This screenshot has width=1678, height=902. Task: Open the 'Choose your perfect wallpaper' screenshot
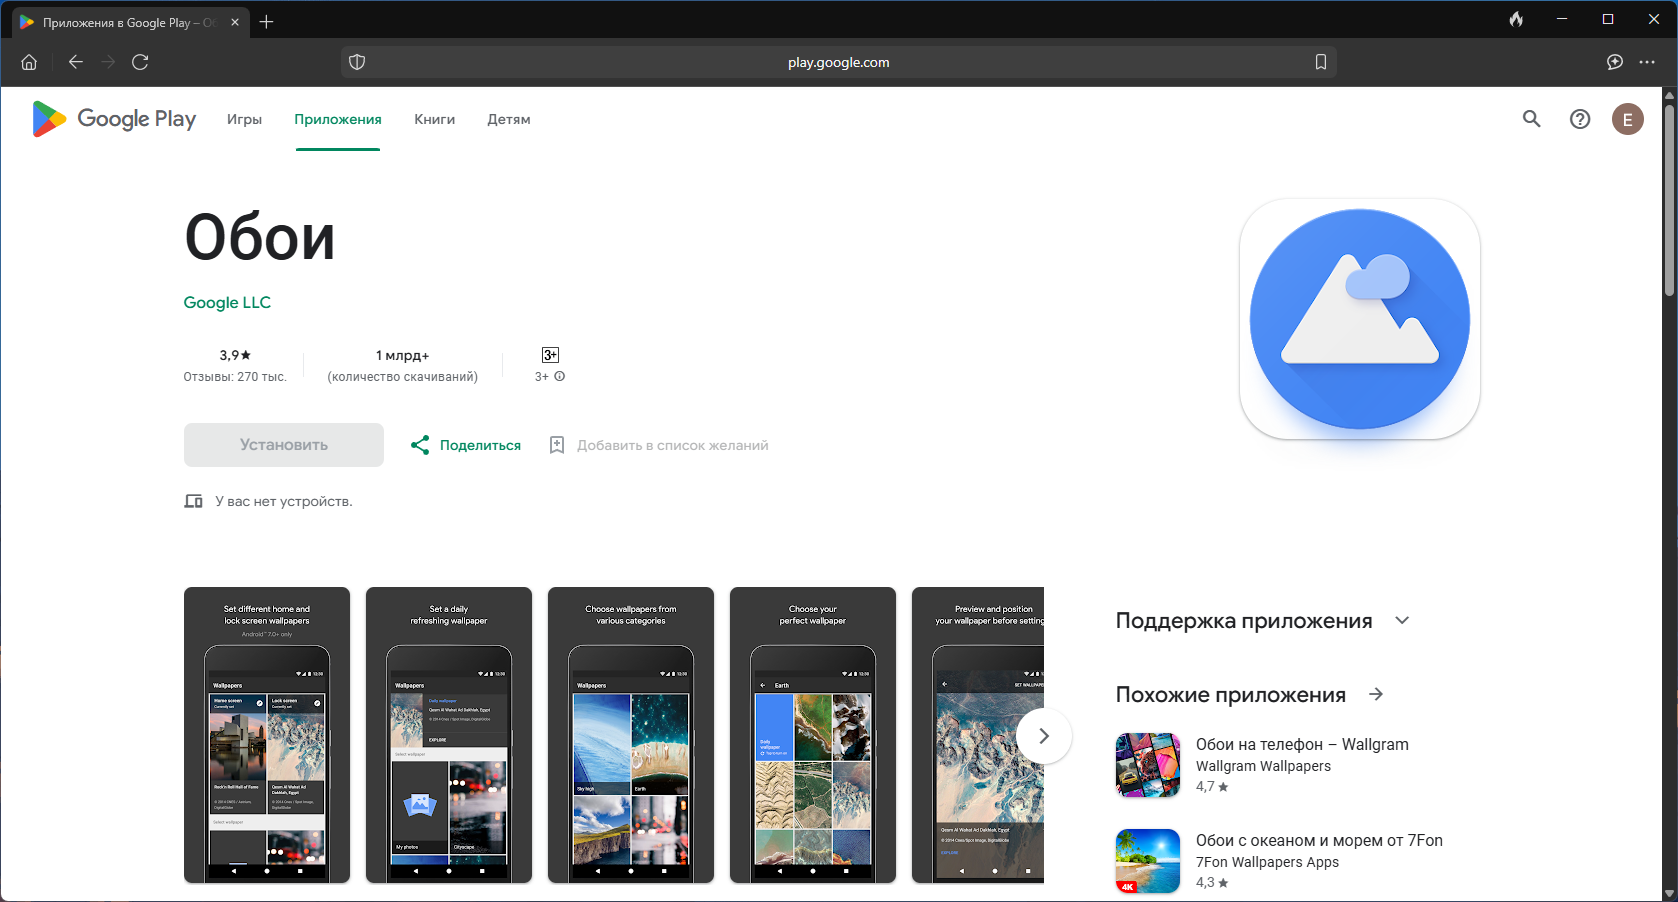tap(813, 735)
